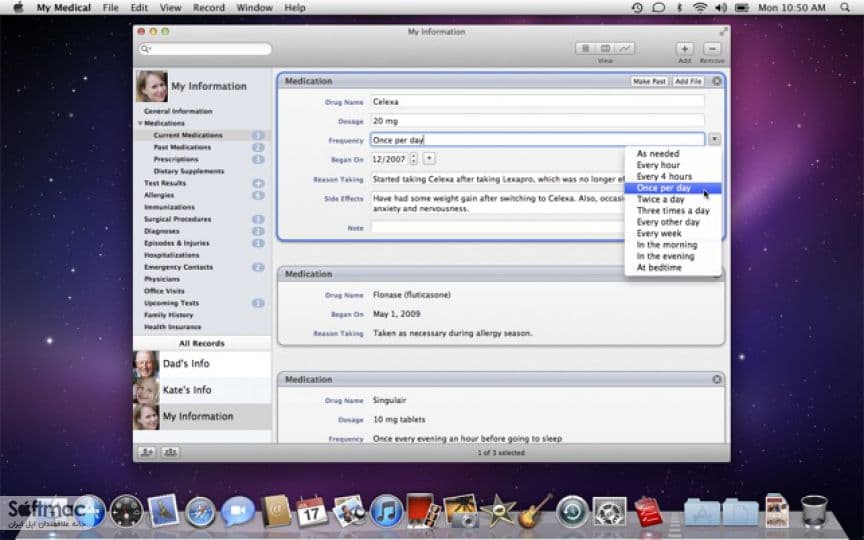Click the Add File button
The height and width of the screenshot is (540, 864).
pyautogui.click(x=688, y=81)
